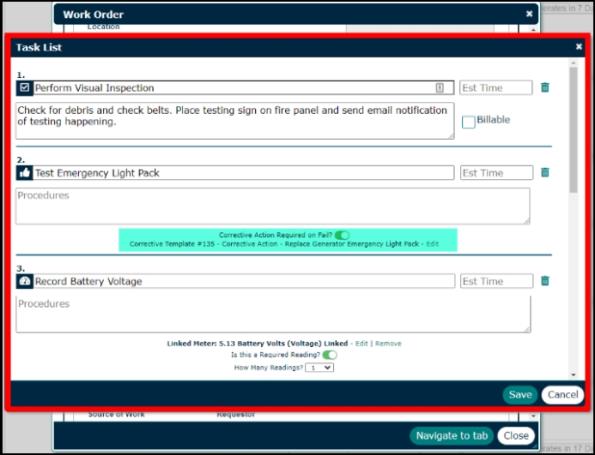Image resolution: width=595 pixels, height=455 pixels.
Task: Delete the Test Emergency Light Pack task
Action: [x=545, y=173]
